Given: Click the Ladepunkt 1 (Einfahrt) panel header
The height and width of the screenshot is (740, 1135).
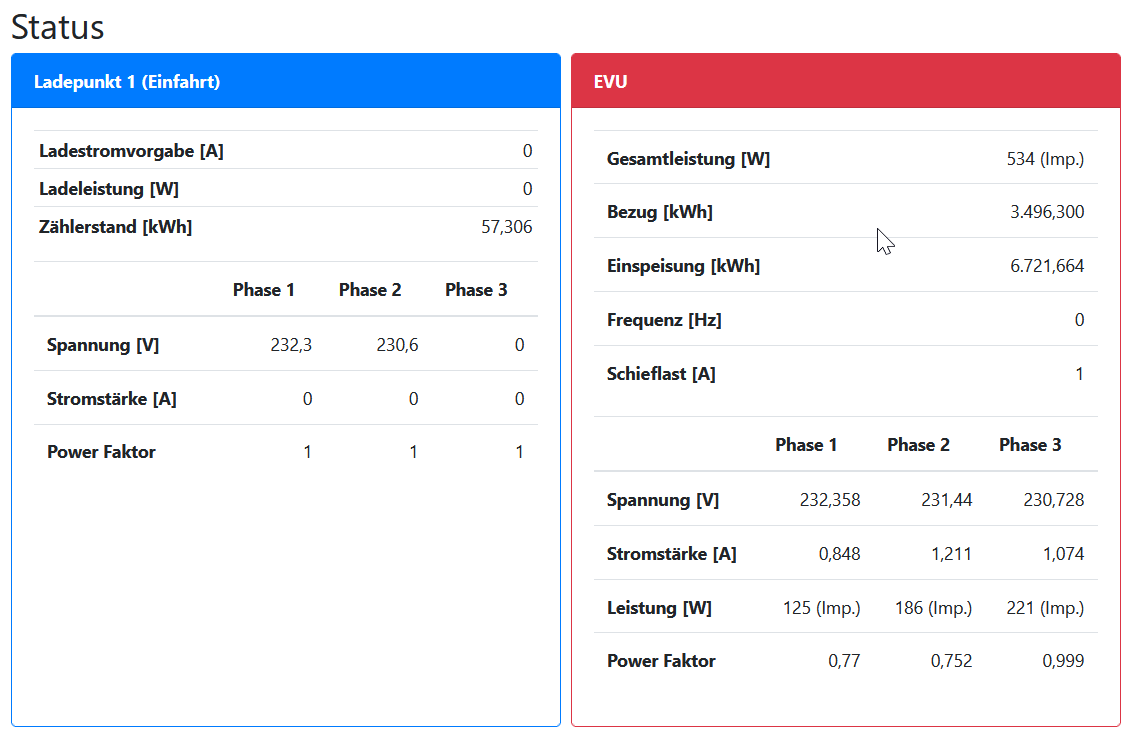Looking at the screenshot, I should click(x=127, y=82).
